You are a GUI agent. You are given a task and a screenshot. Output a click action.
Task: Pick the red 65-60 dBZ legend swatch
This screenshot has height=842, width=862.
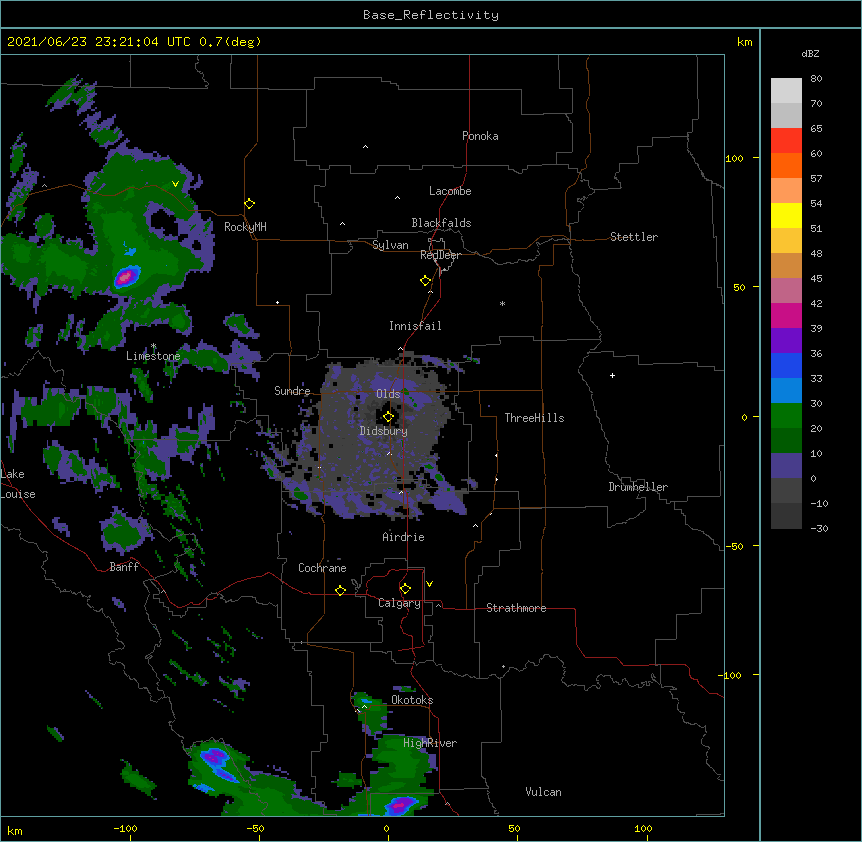[786, 141]
